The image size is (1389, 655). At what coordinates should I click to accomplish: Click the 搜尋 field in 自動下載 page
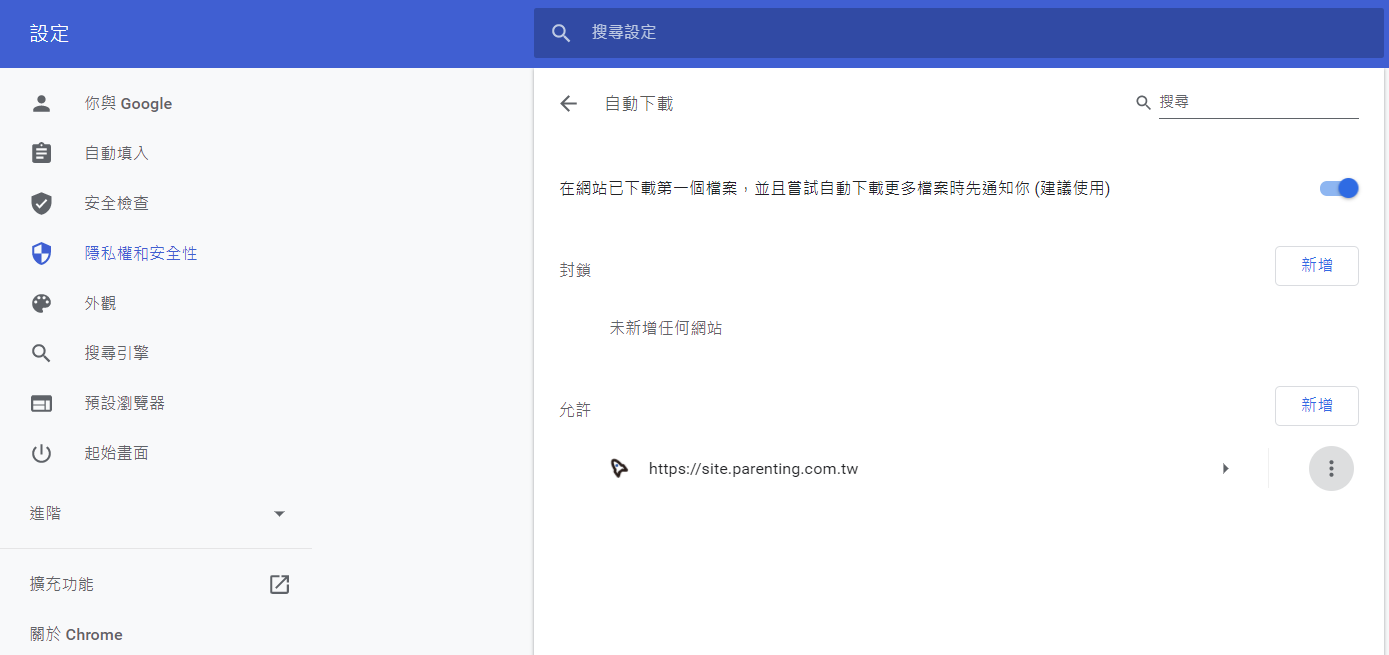(x=1257, y=103)
